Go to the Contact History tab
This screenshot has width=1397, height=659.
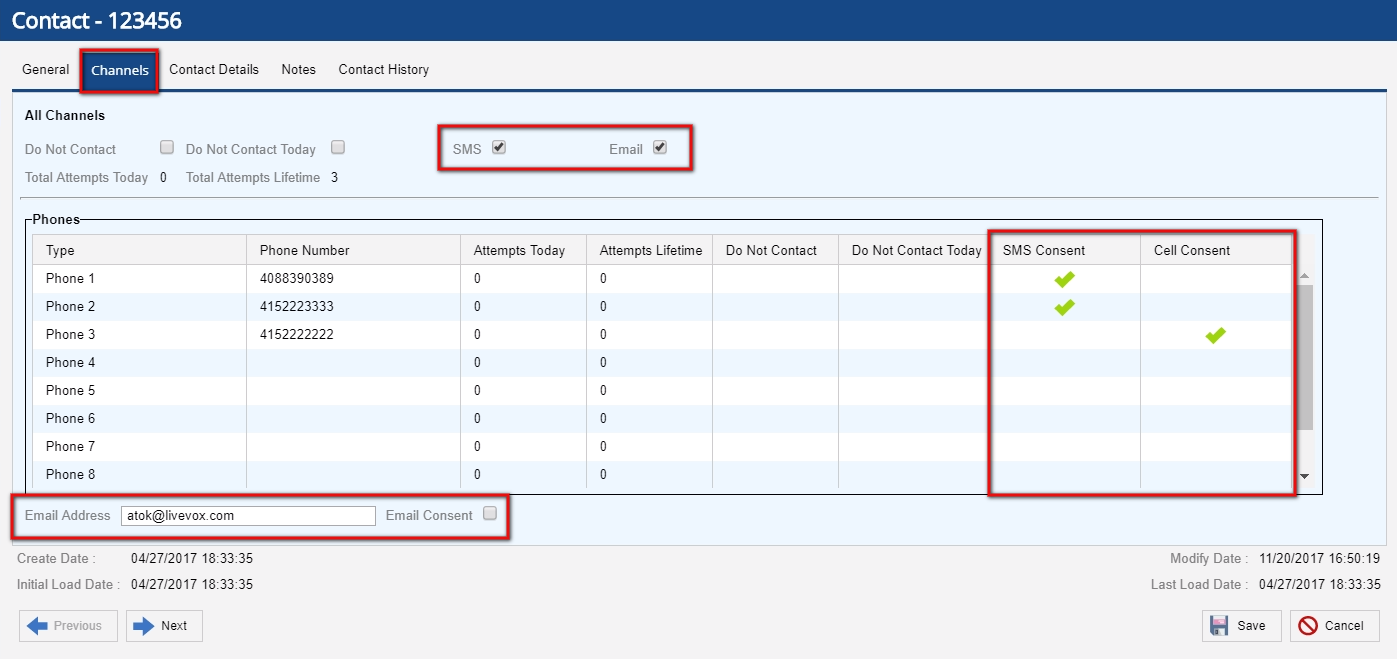click(x=384, y=70)
